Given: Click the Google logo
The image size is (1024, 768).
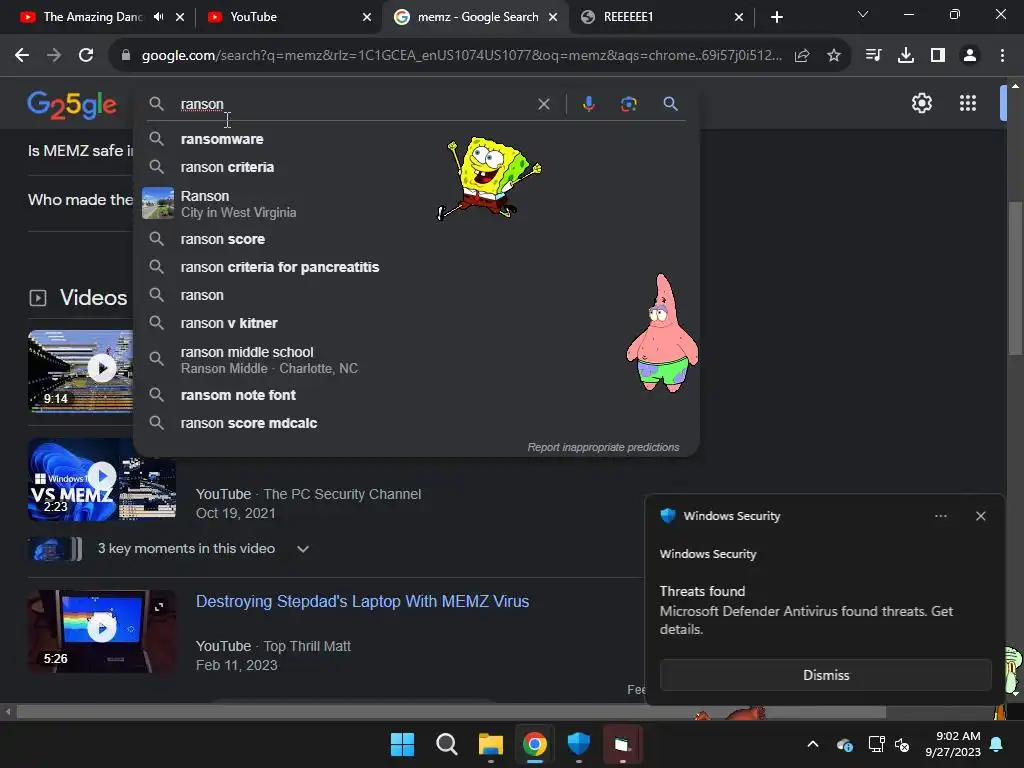Looking at the screenshot, I should pos(72,104).
